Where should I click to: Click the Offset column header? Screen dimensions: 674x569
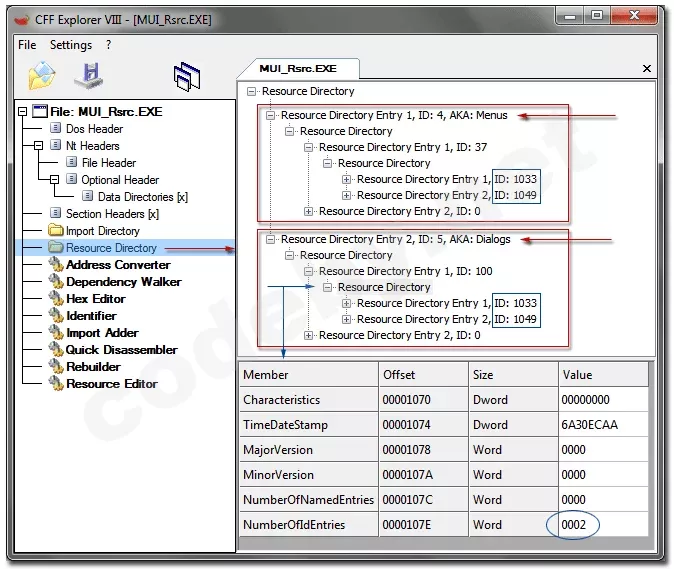coord(423,375)
